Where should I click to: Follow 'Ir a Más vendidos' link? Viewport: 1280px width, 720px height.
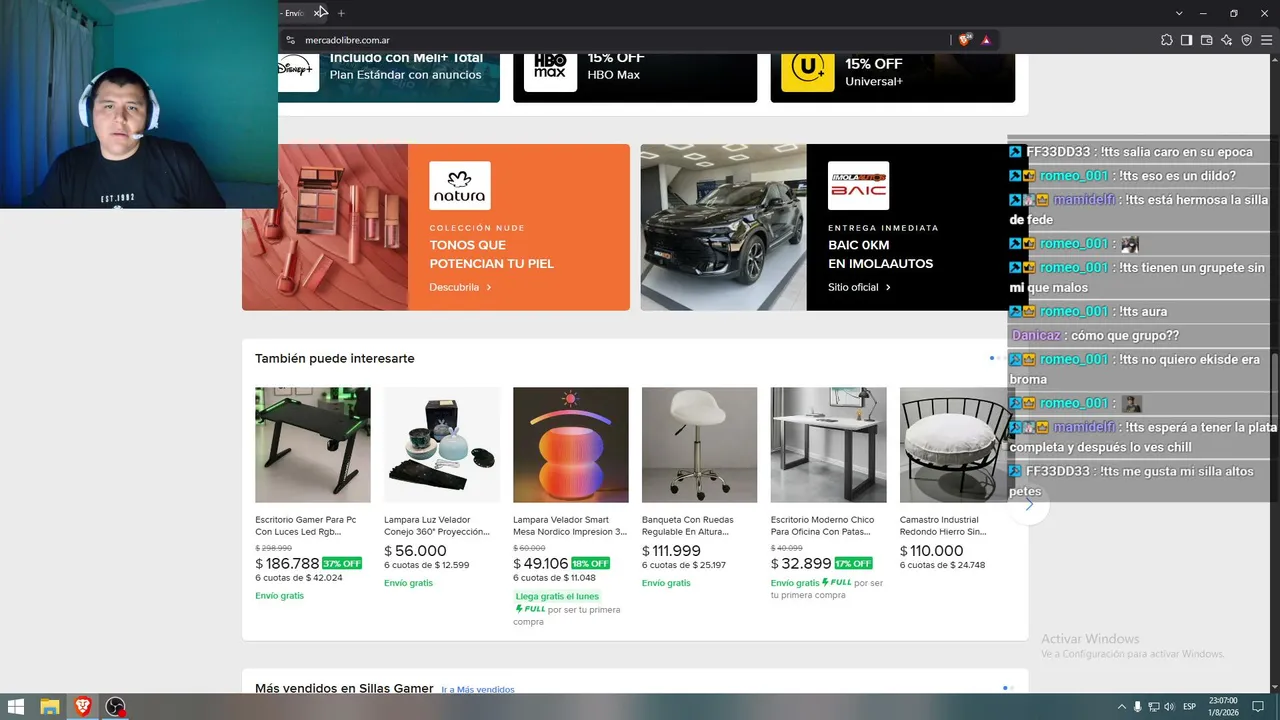tap(478, 690)
